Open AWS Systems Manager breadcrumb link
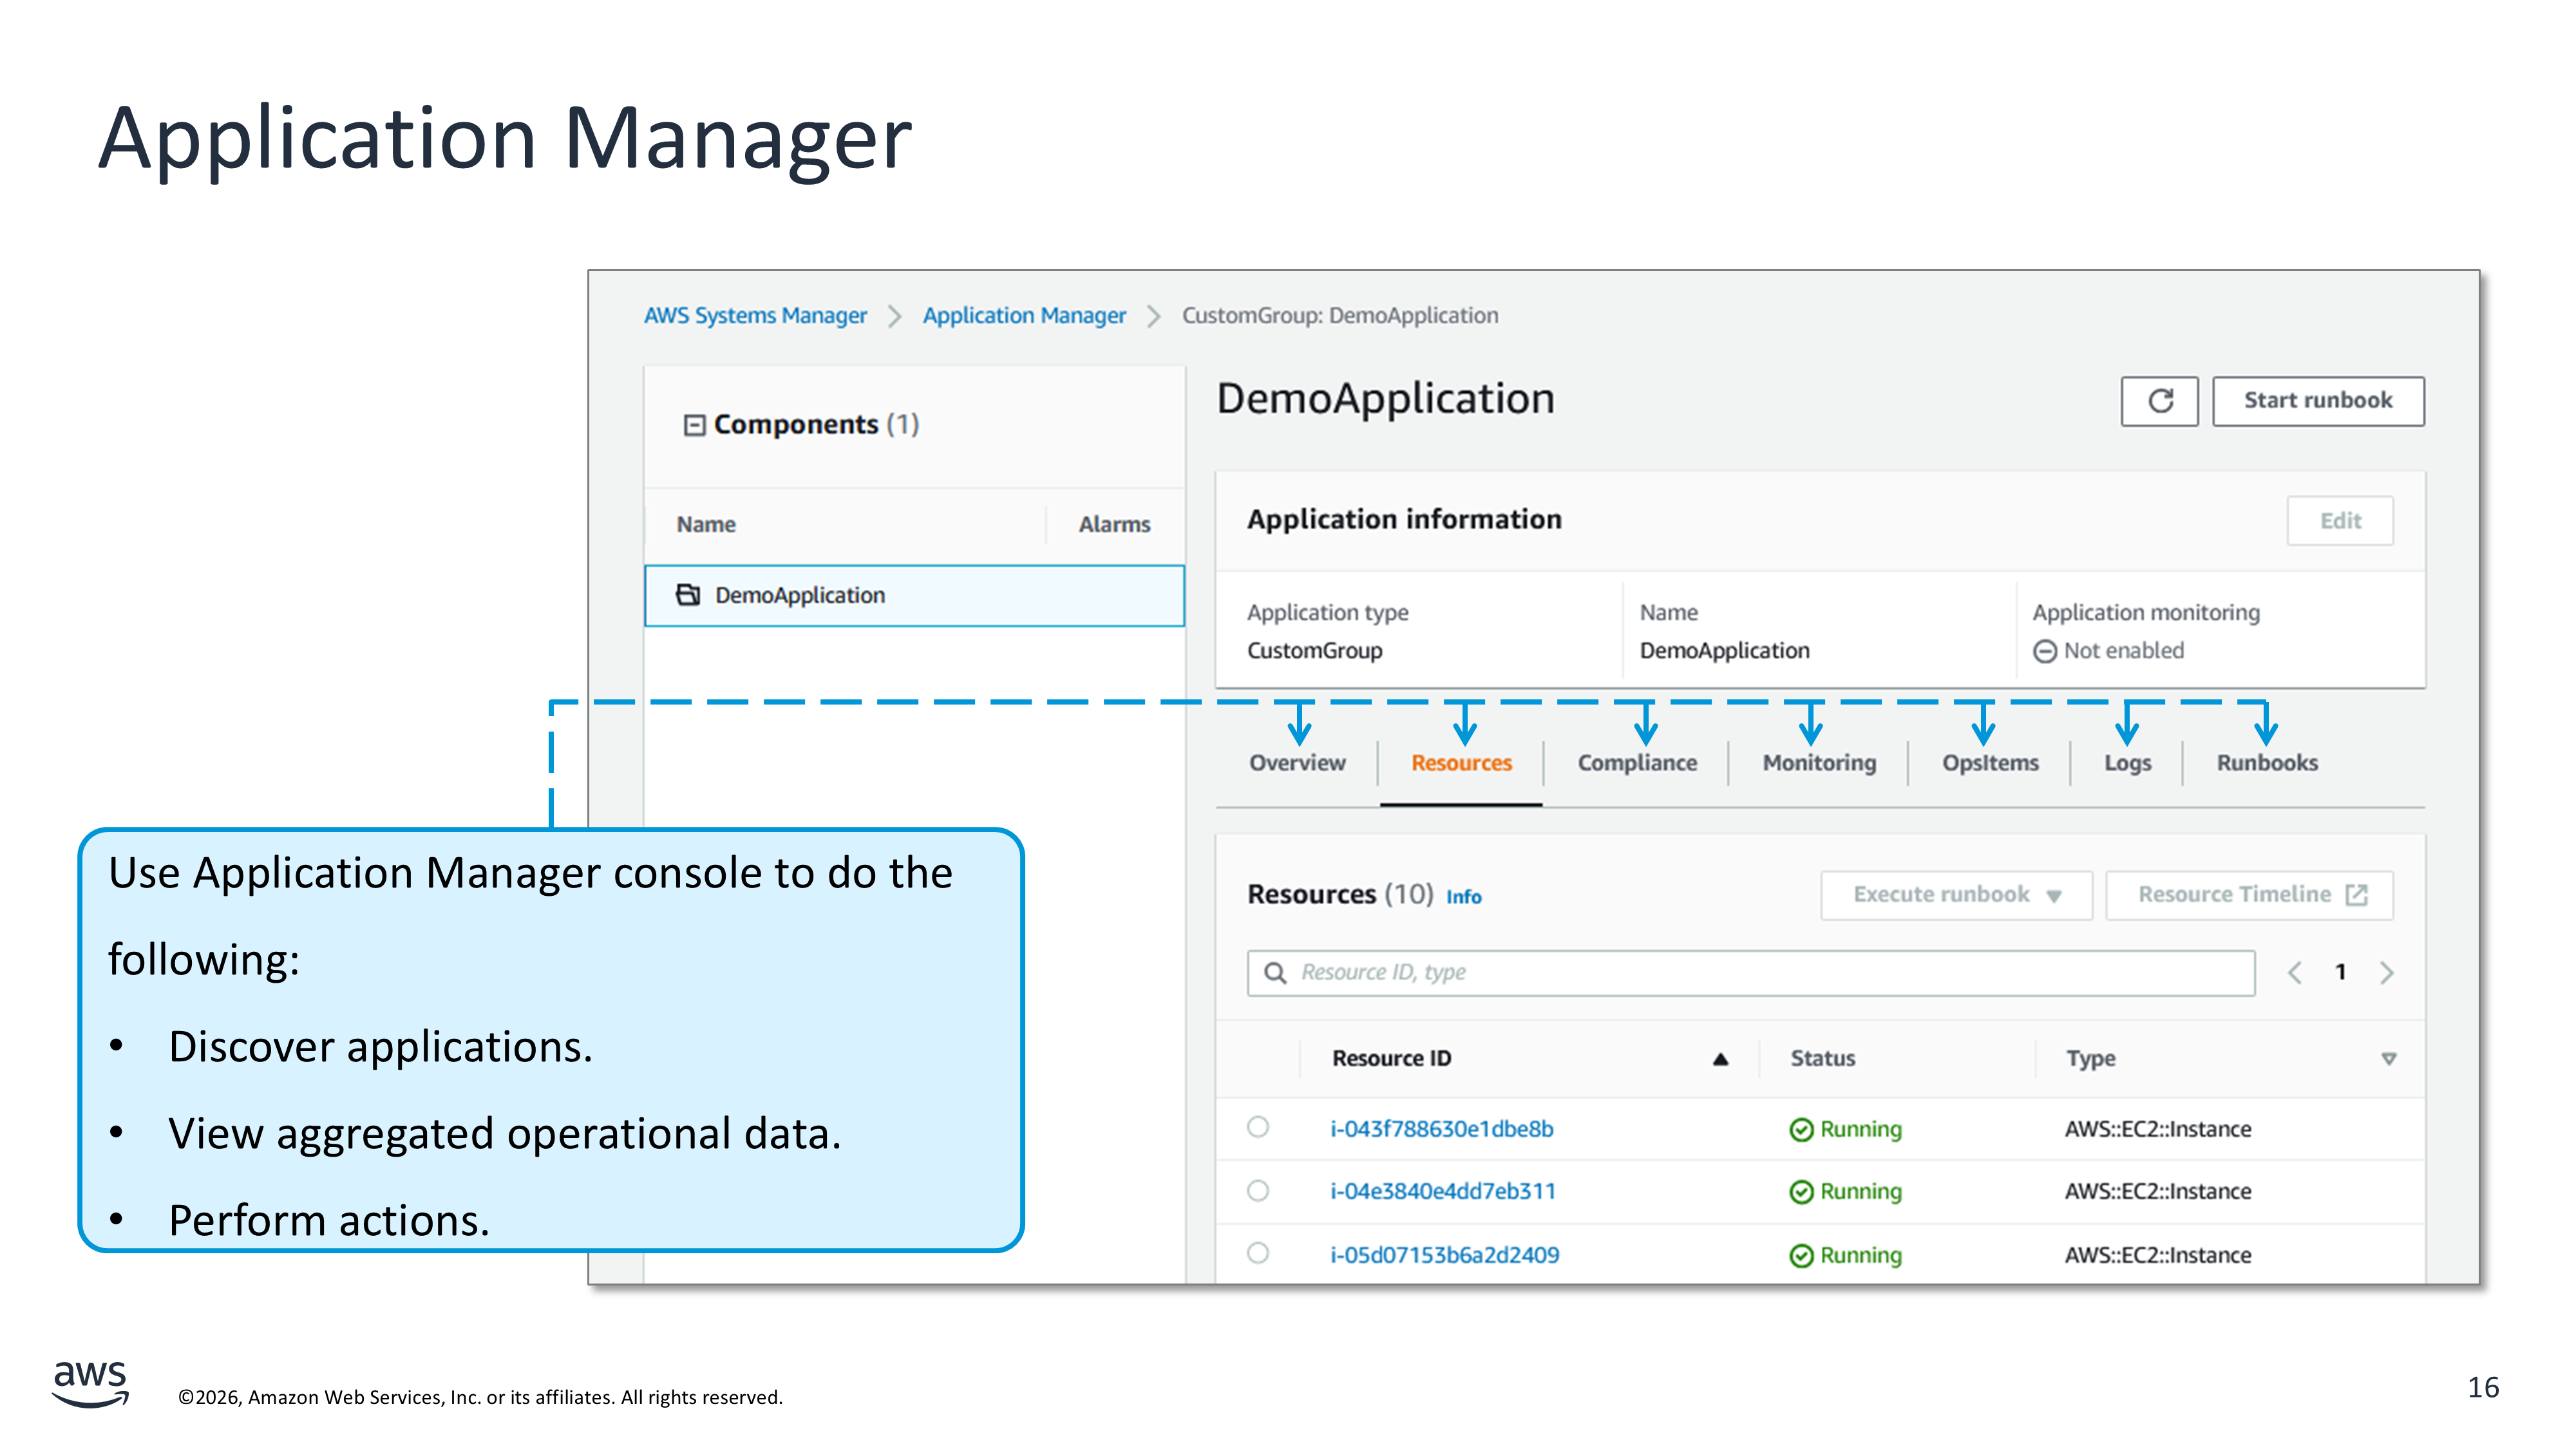 [755, 316]
